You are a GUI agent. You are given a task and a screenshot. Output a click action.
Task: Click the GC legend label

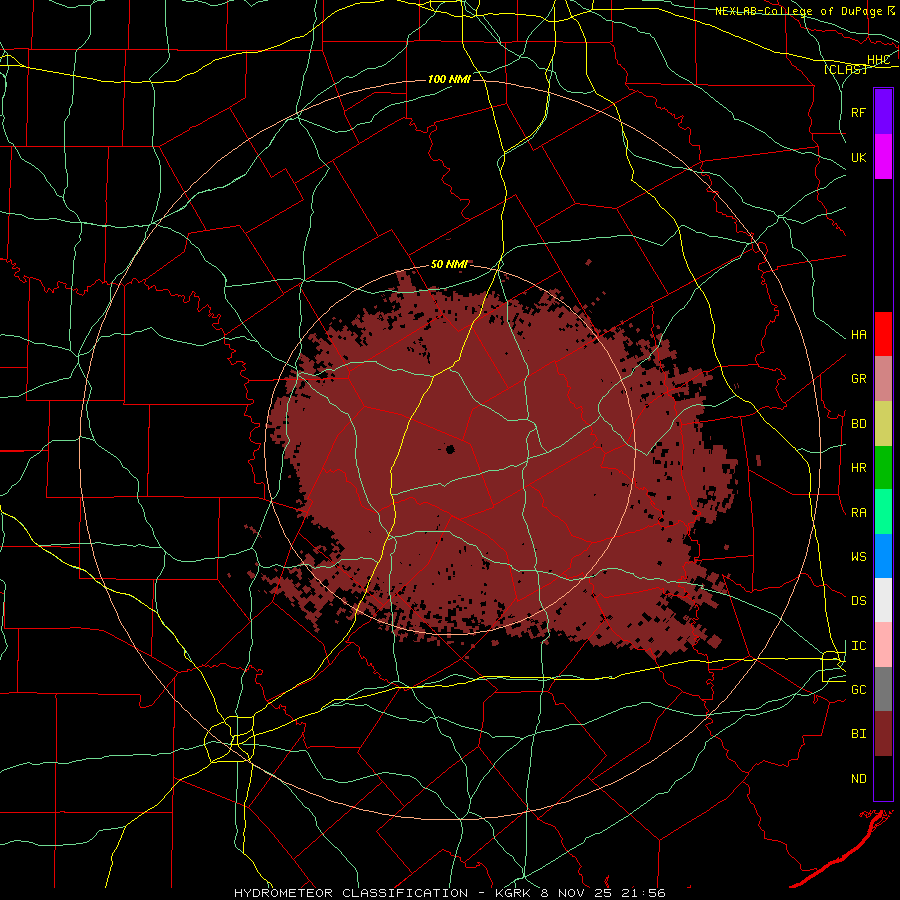858,690
